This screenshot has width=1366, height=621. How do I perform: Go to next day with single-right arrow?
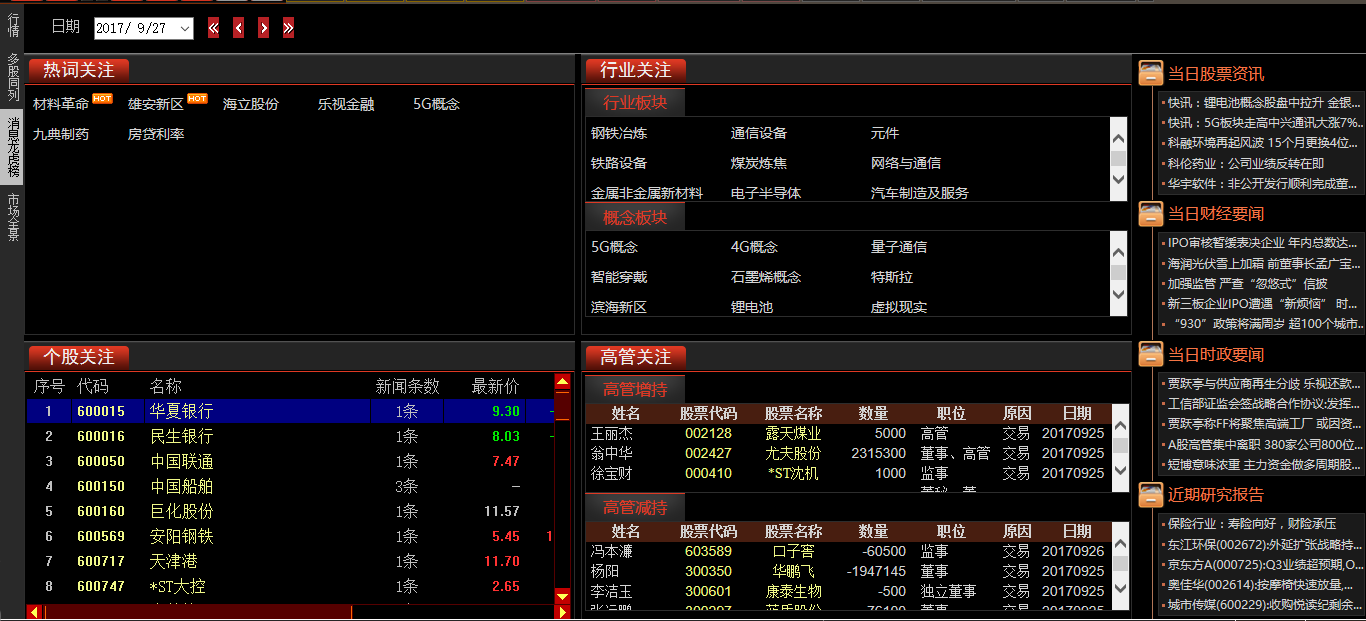(x=264, y=28)
